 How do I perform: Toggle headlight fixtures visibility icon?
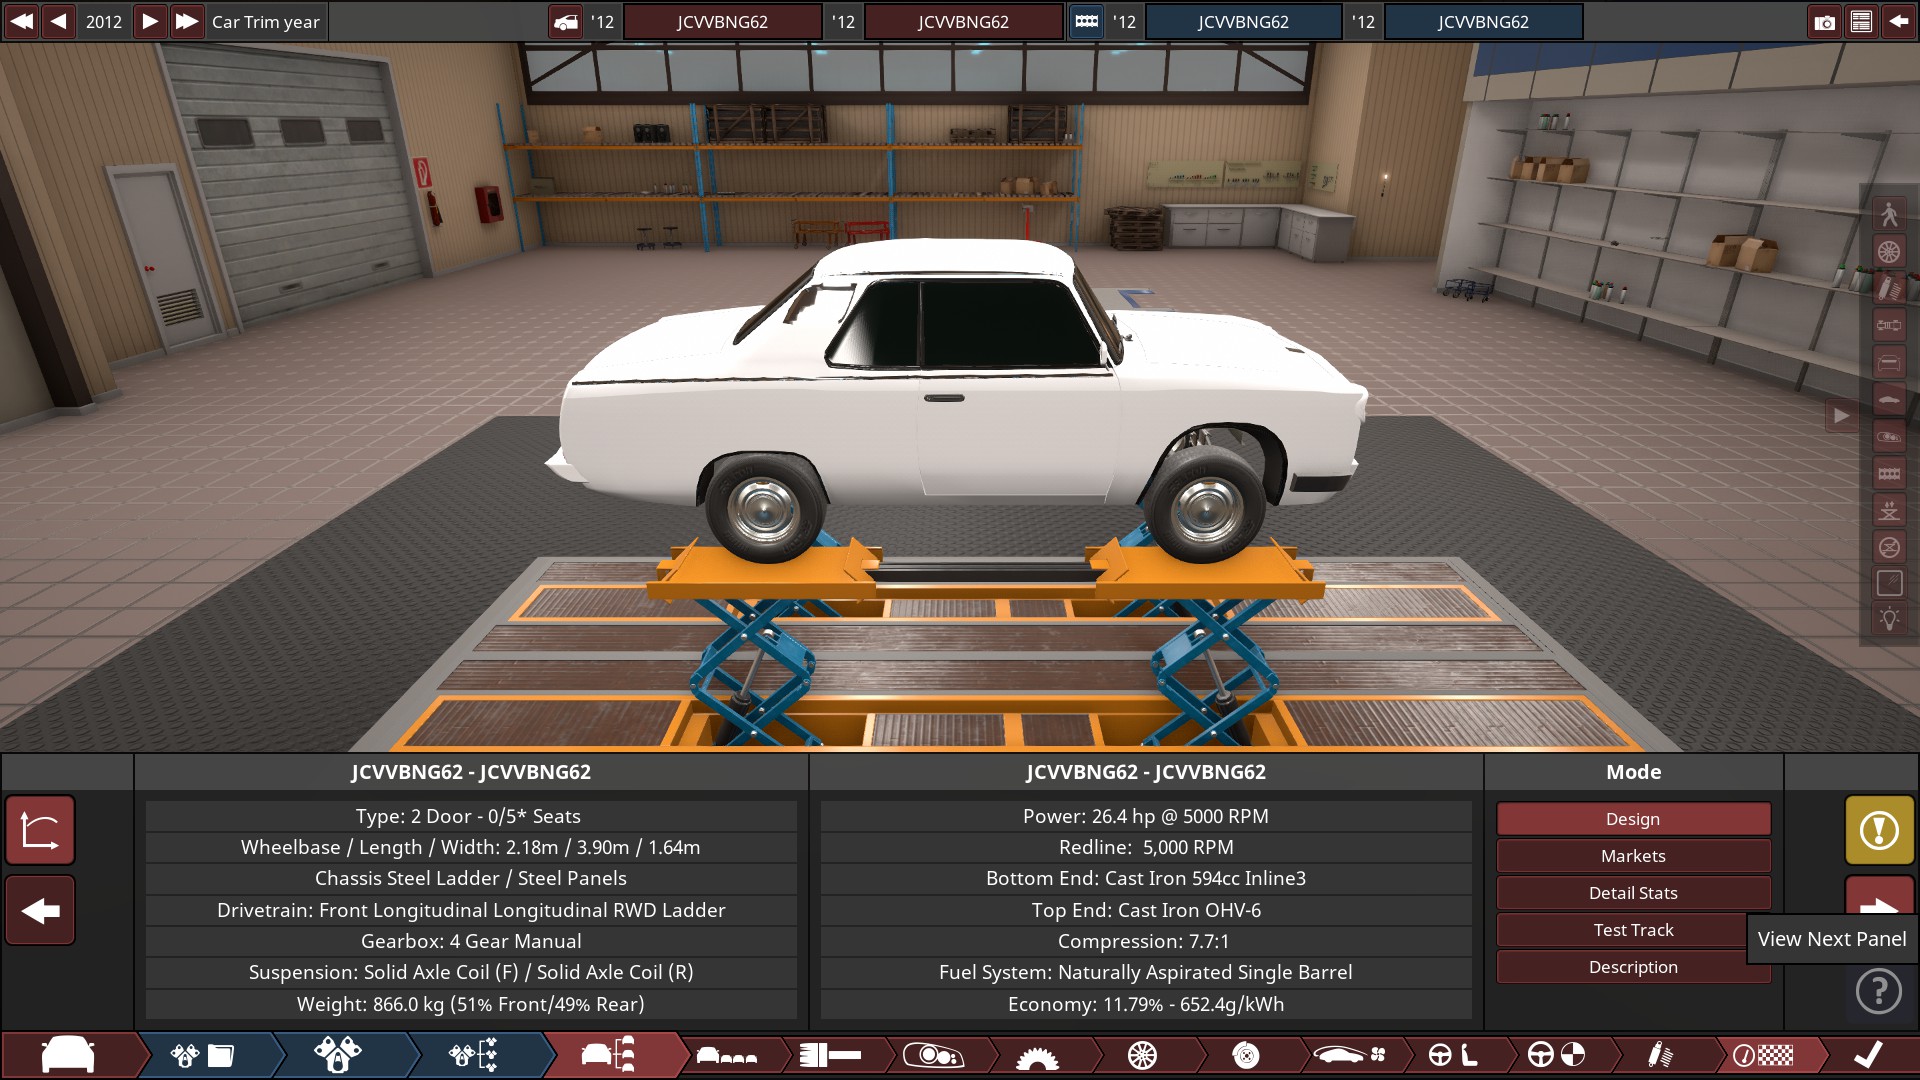coord(1889,436)
